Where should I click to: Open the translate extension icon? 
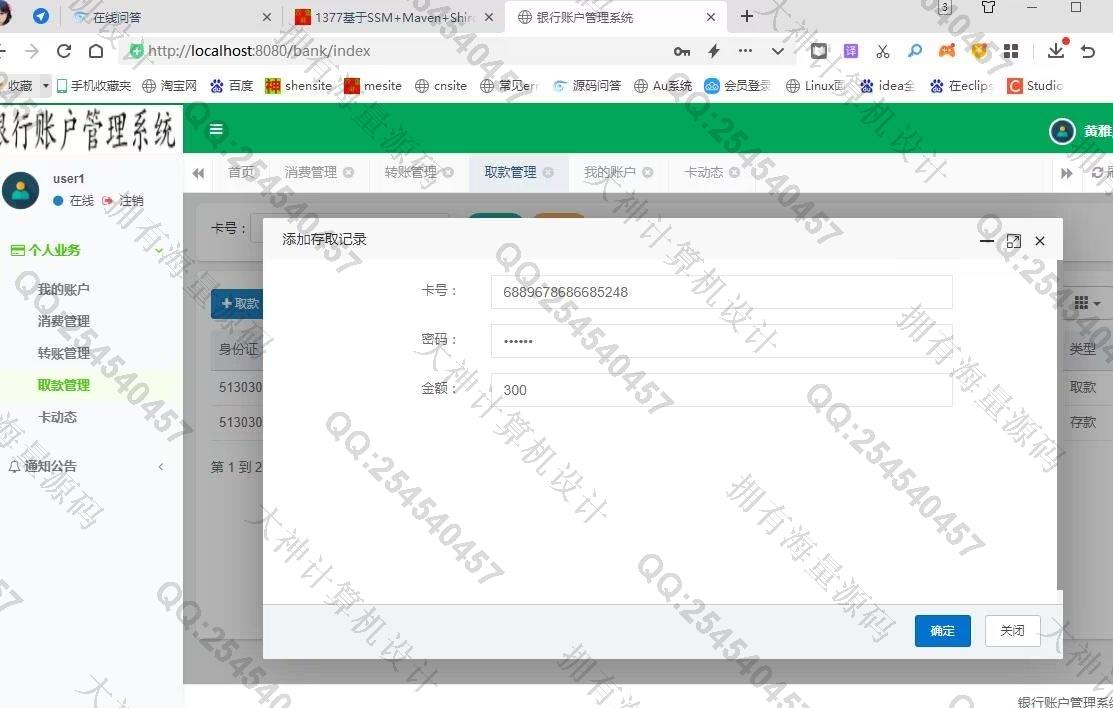[850, 50]
